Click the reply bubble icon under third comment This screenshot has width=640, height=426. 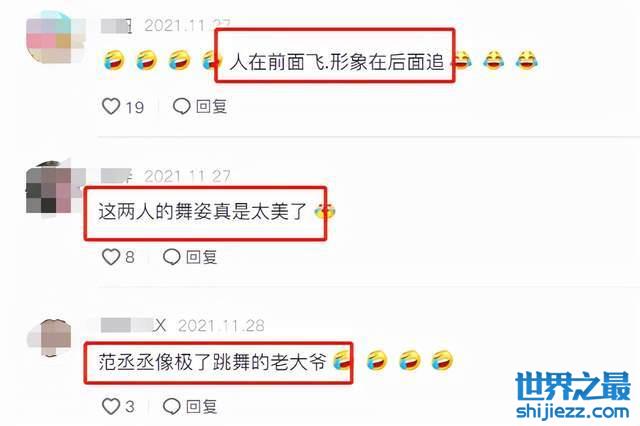point(171,406)
